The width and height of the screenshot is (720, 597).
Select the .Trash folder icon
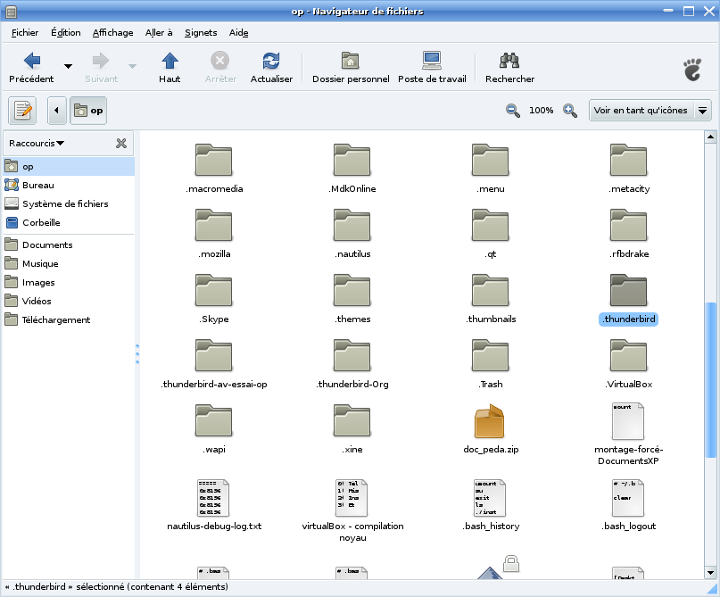click(490, 356)
